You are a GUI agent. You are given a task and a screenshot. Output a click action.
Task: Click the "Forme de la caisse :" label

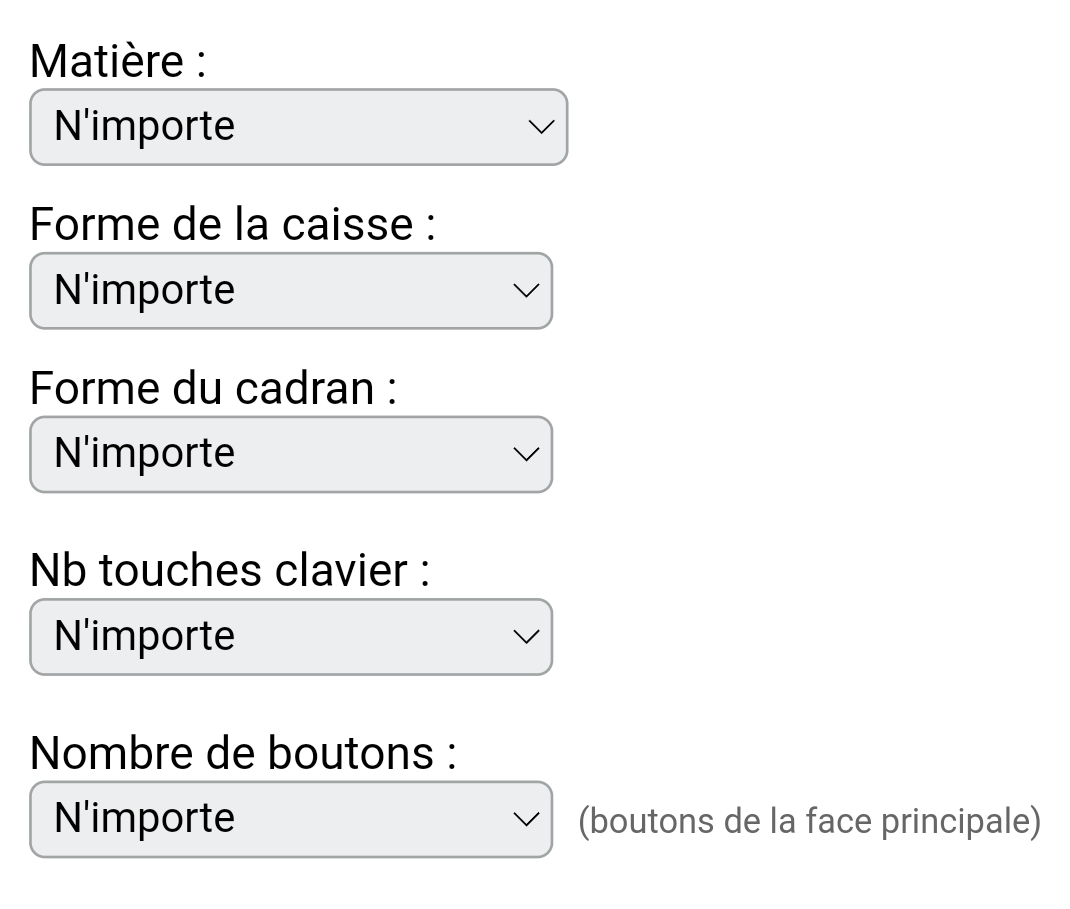tap(232, 224)
